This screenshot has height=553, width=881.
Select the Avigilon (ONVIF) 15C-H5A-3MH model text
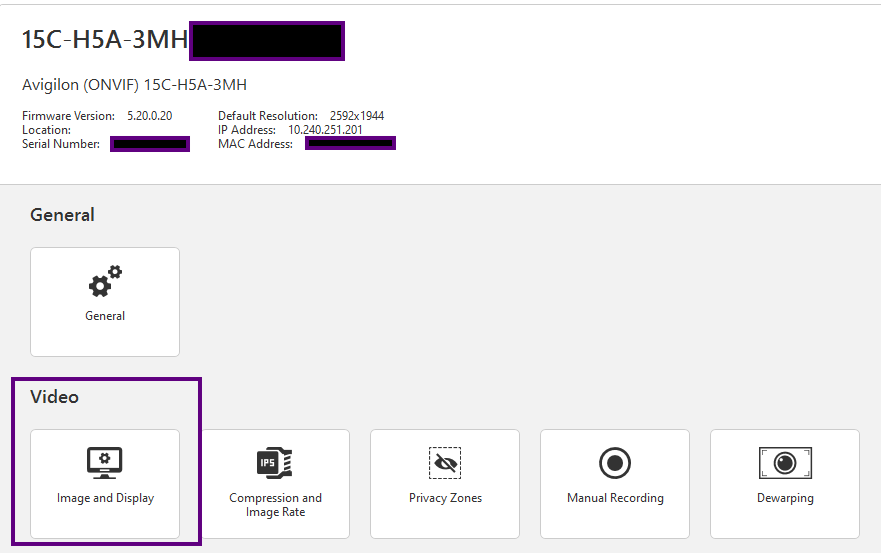click(x=134, y=85)
